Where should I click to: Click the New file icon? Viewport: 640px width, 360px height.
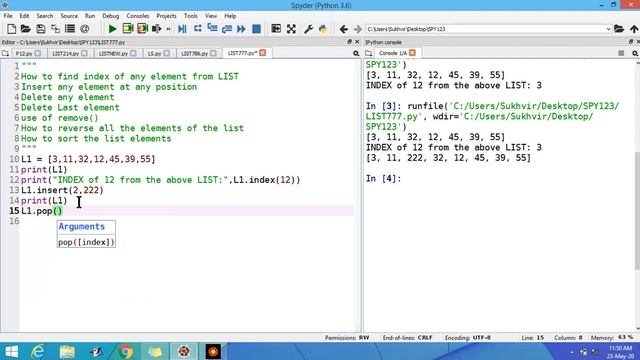click(x=11, y=29)
